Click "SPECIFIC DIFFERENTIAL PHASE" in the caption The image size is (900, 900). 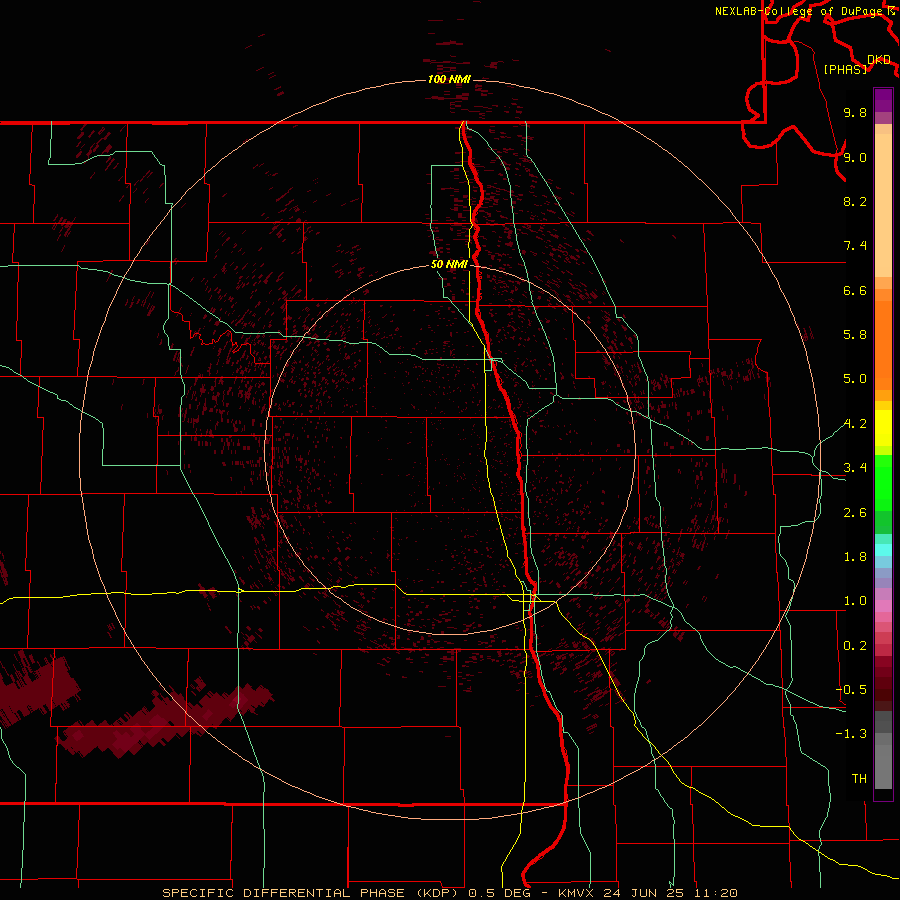click(284, 893)
